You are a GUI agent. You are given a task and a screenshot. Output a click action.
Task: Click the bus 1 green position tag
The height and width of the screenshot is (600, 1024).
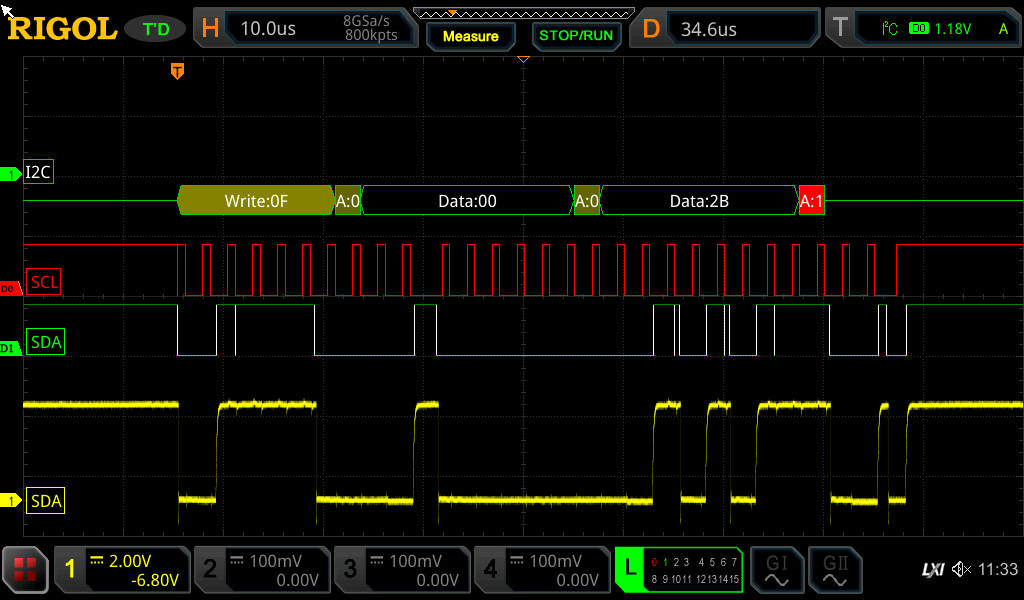click(10, 174)
